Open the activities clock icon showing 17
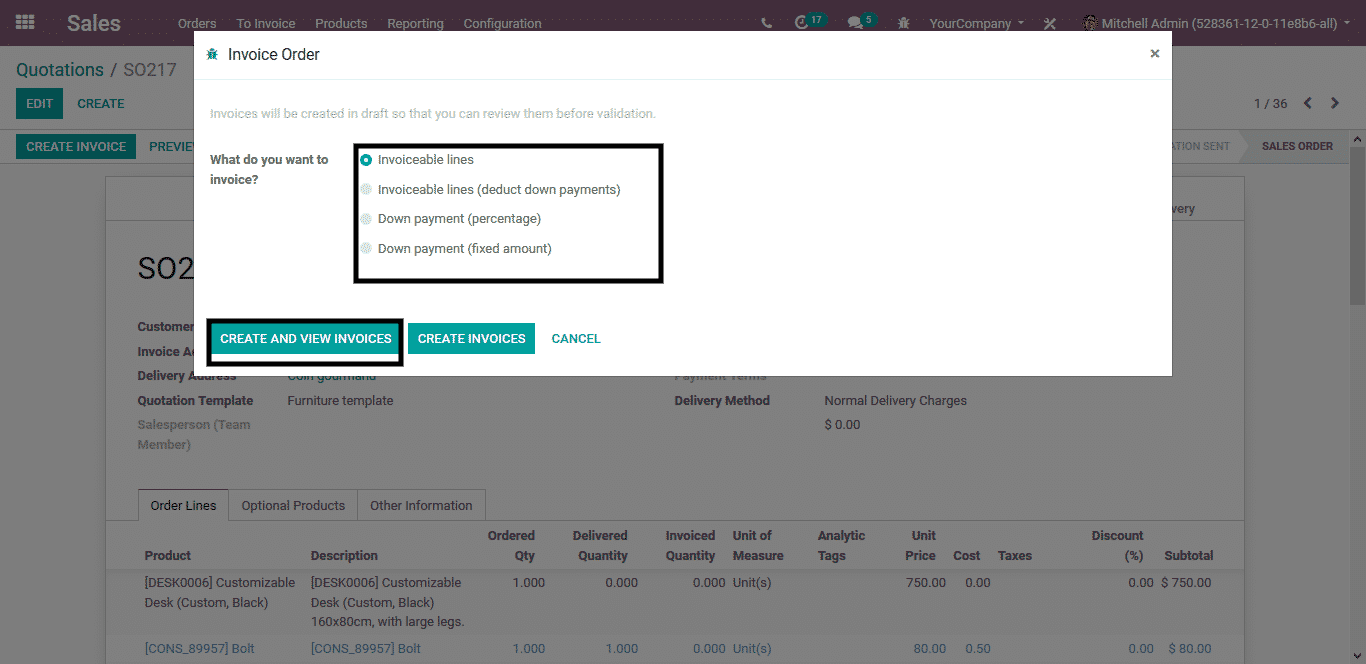This screenshot has height=664, width=1366. pyautogui.click(x=802, y=22)
